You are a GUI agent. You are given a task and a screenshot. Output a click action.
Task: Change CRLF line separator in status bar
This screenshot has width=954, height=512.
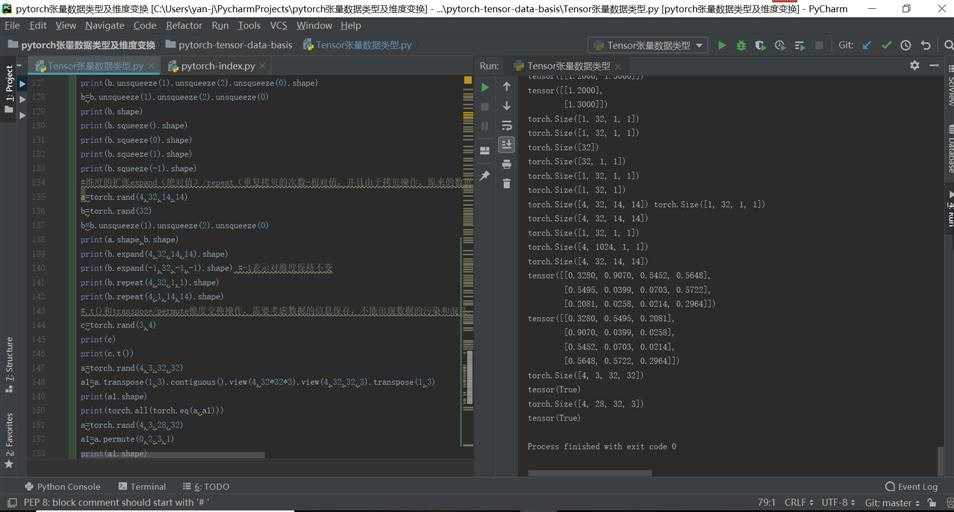pos(799,503)
